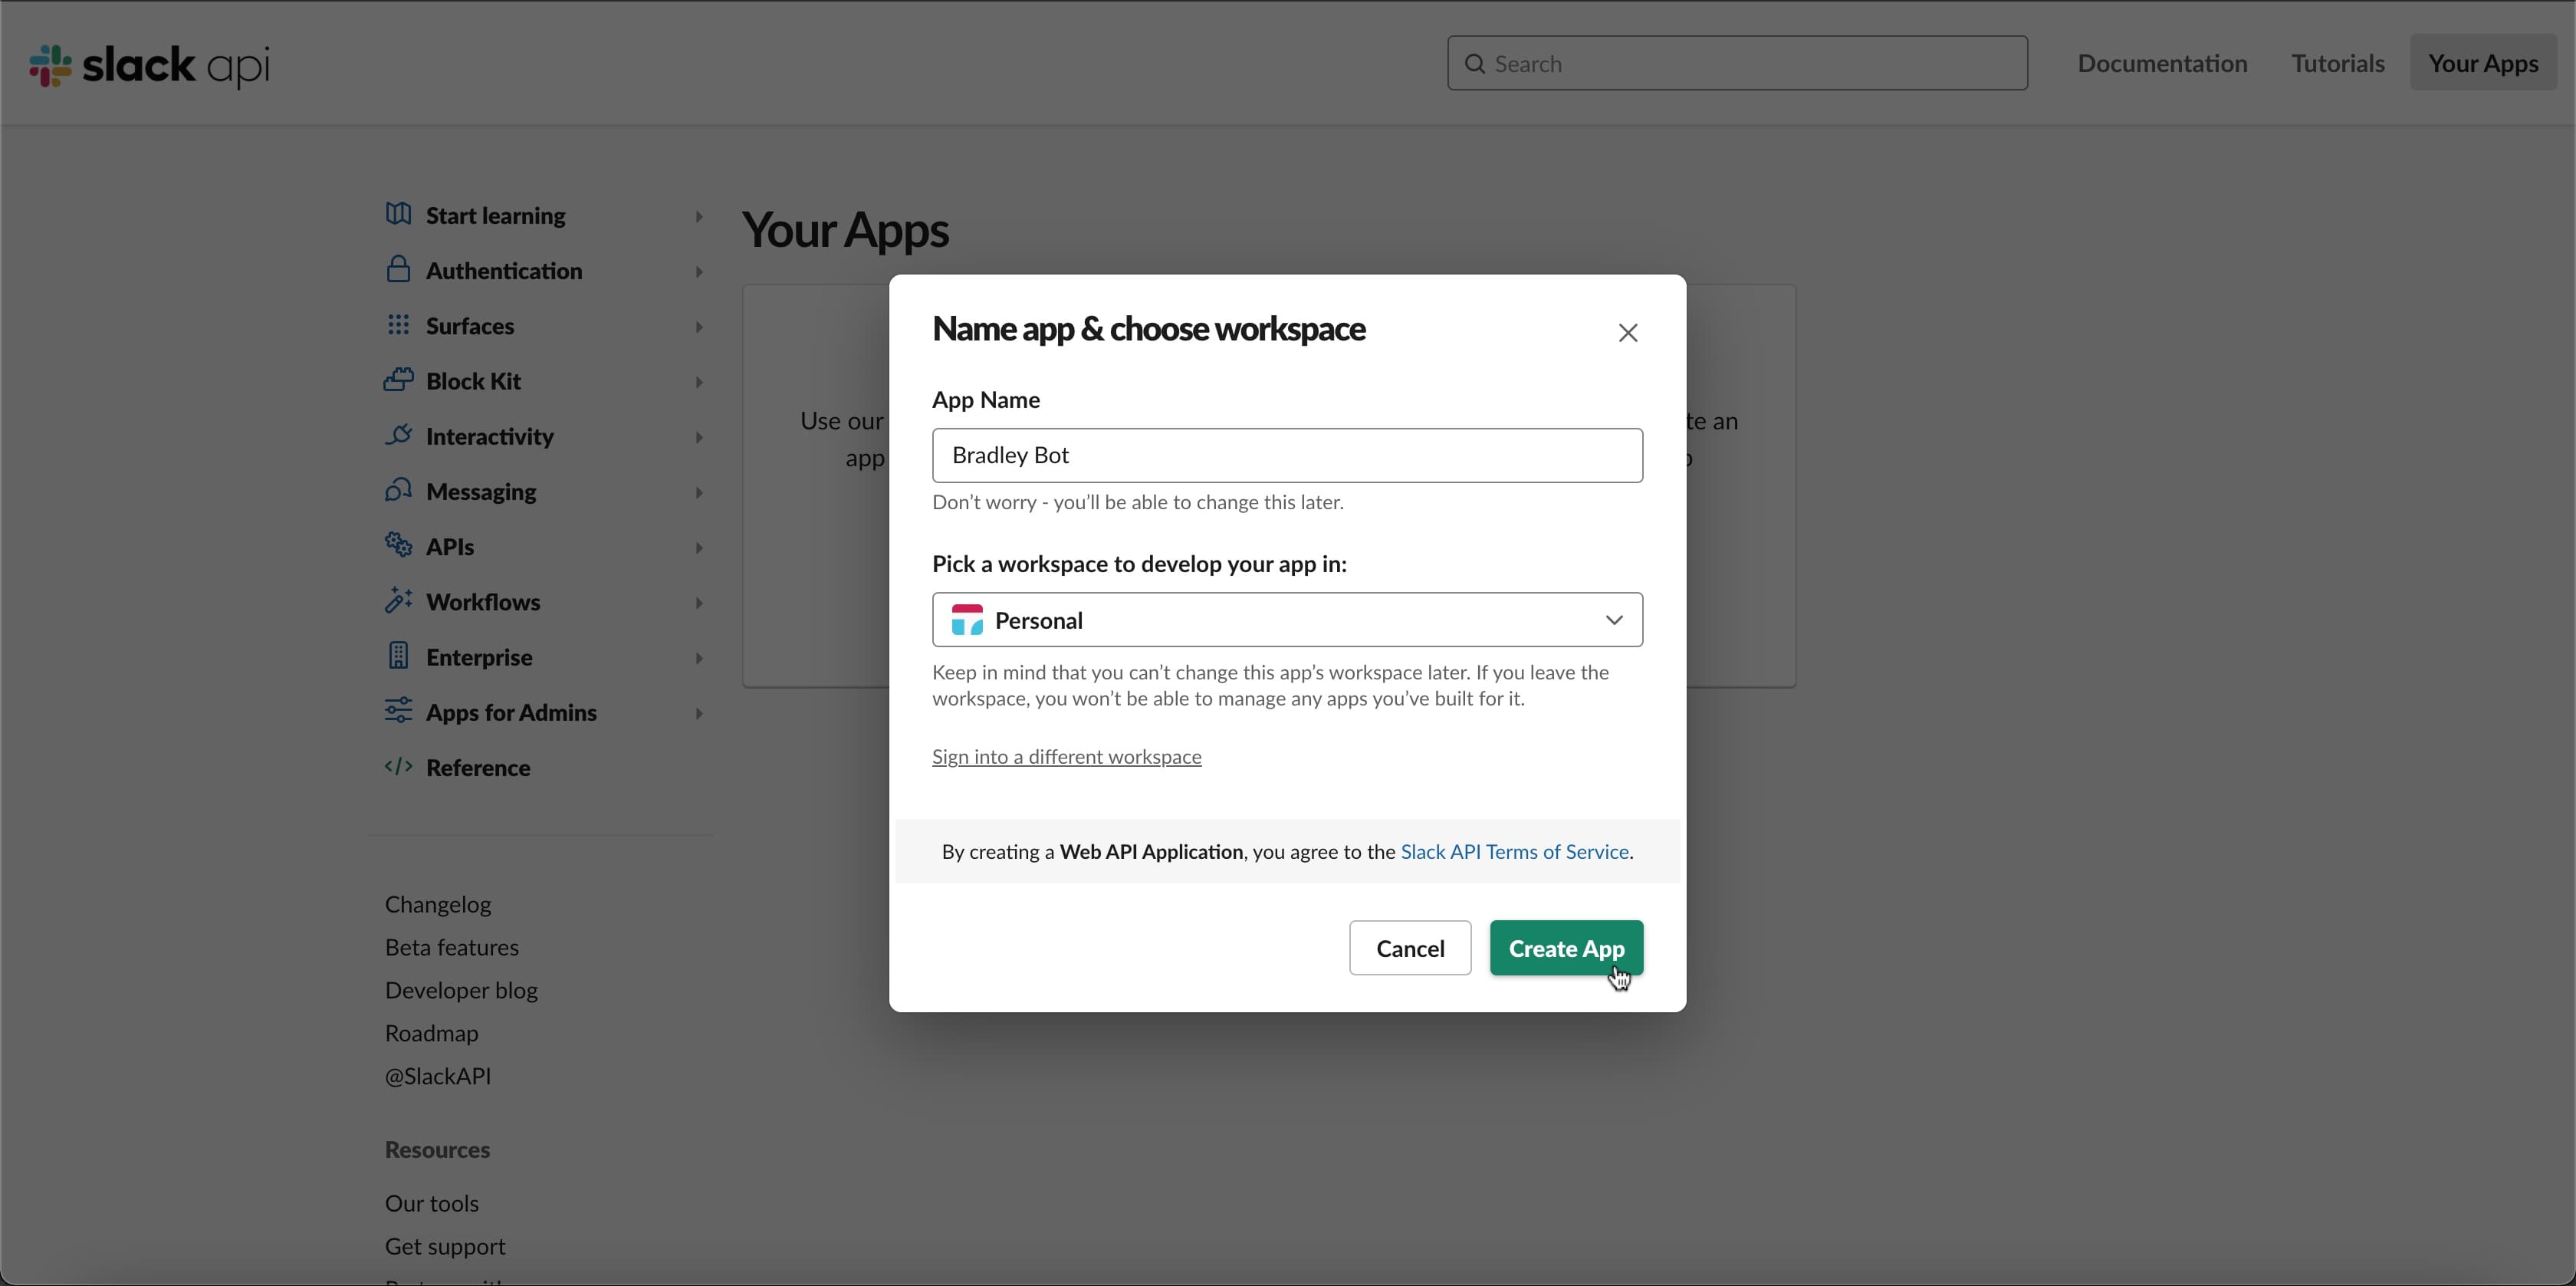Screen dimensions: 2576x1286
Task: Open the Reference menu item
Action: pyautogui.click(x=478, y=767)
